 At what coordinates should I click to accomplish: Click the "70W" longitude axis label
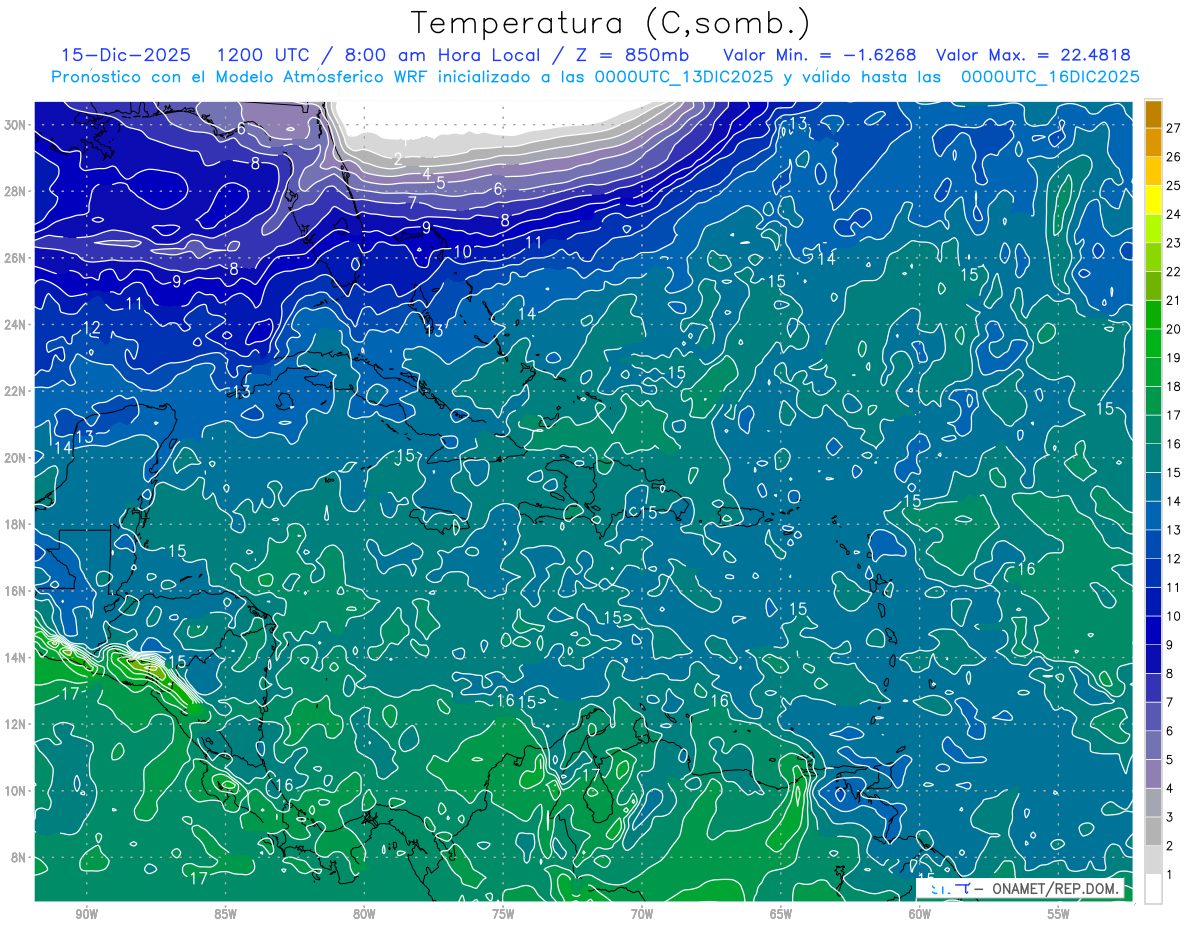(642, 914)
